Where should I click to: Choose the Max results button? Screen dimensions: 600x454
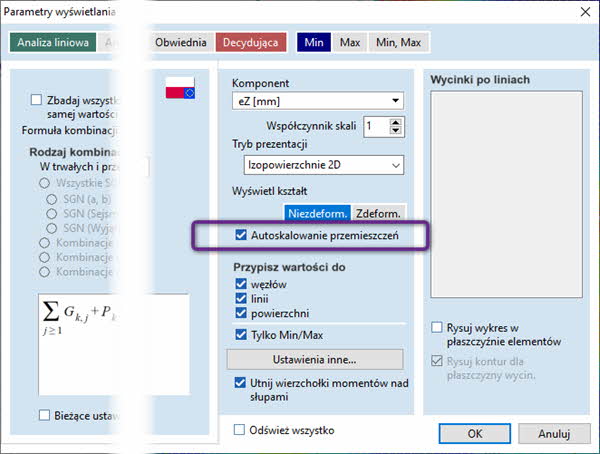350,43
